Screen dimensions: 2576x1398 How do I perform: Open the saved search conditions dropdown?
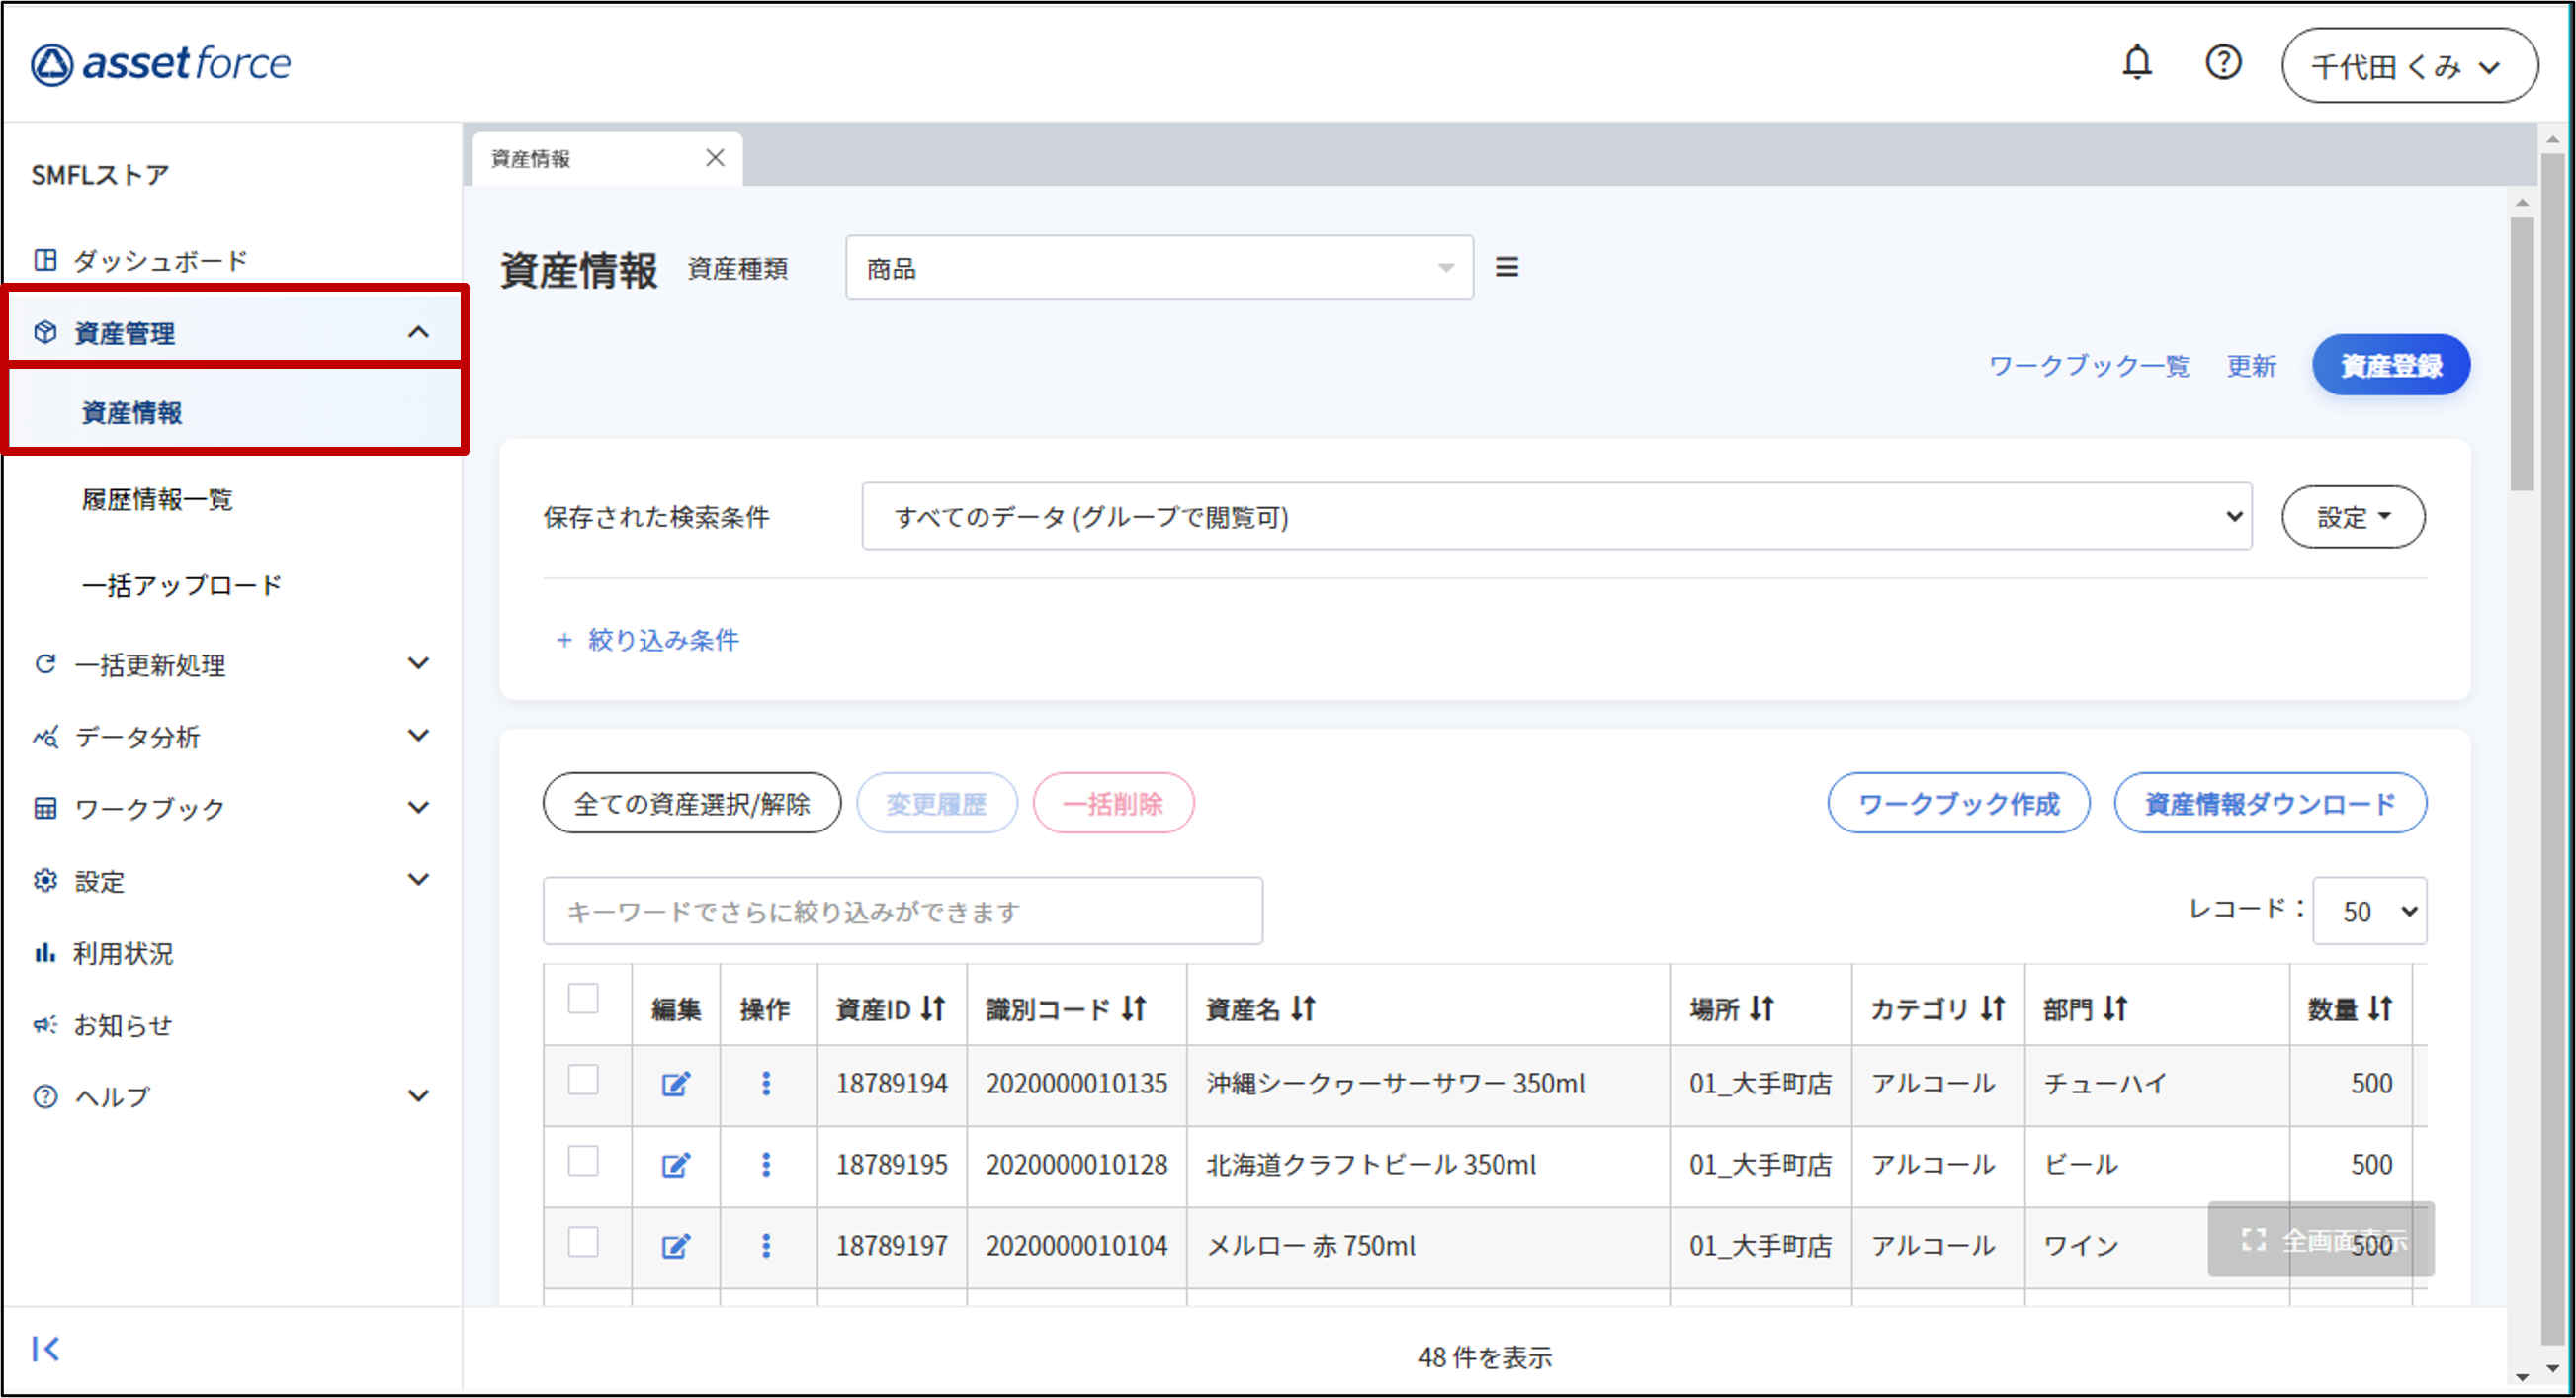click(x=1555, y=516)
